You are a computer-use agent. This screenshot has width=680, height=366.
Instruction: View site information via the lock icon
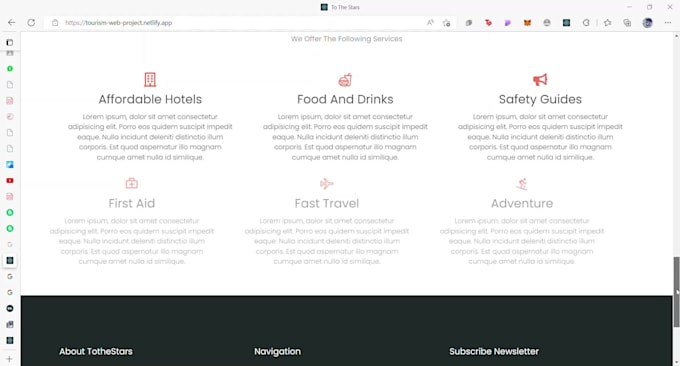pos(55,23)
